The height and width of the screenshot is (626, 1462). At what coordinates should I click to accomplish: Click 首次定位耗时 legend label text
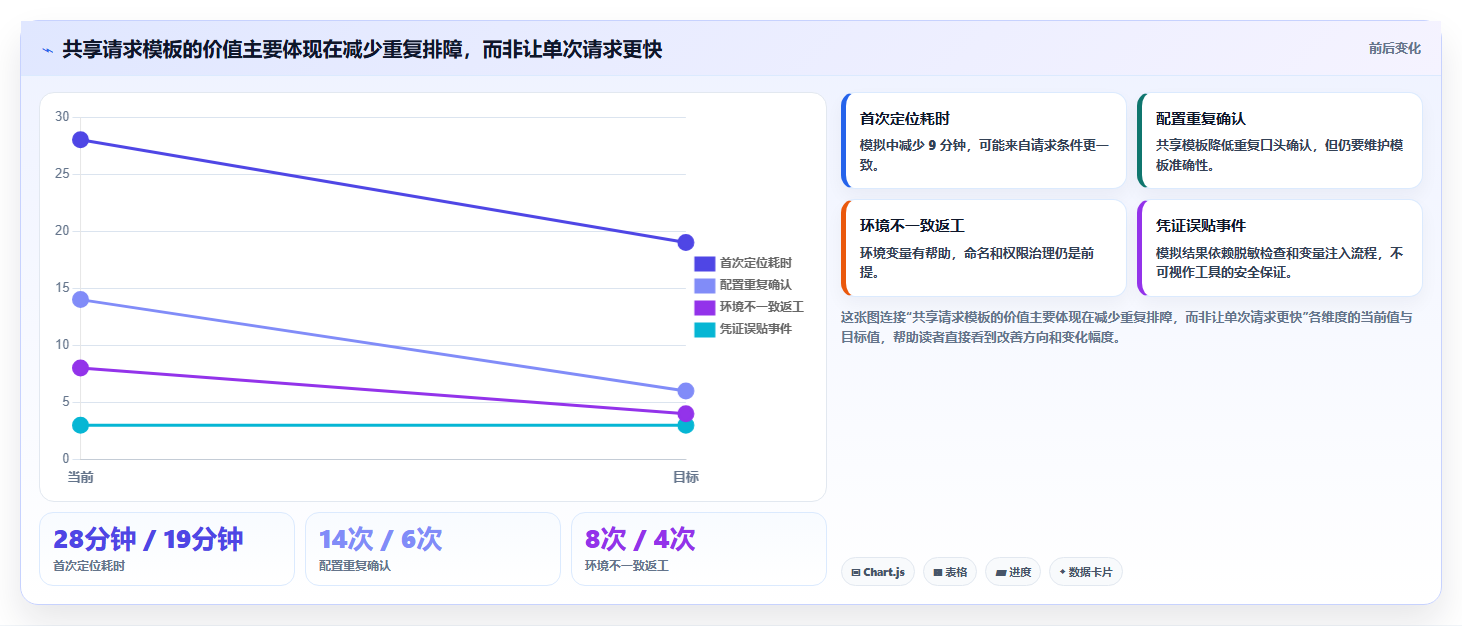[x=756, y=263]
